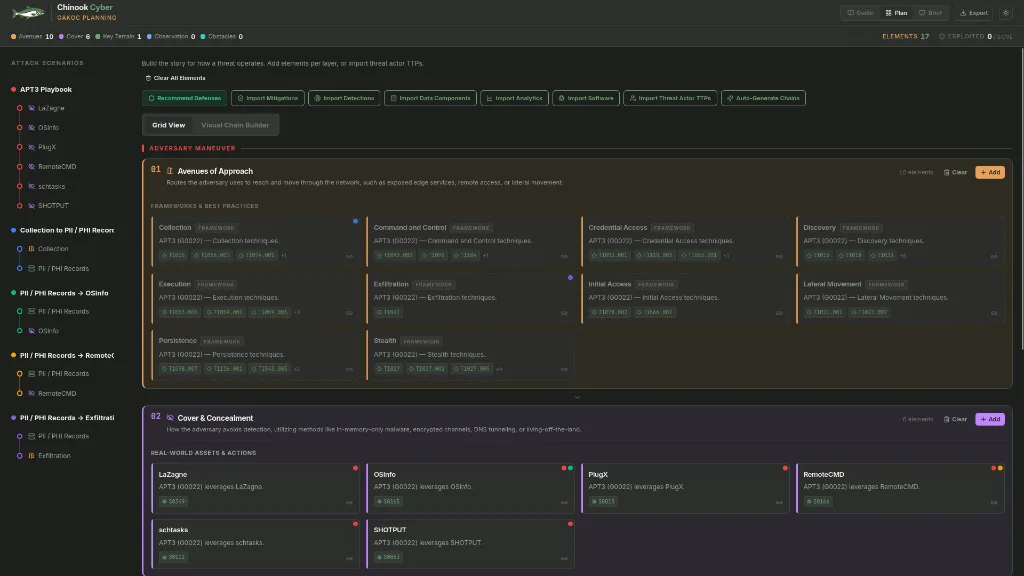The image size is (1024, 576).
Task: Click link icon on schtasks card
Action: 349,558
